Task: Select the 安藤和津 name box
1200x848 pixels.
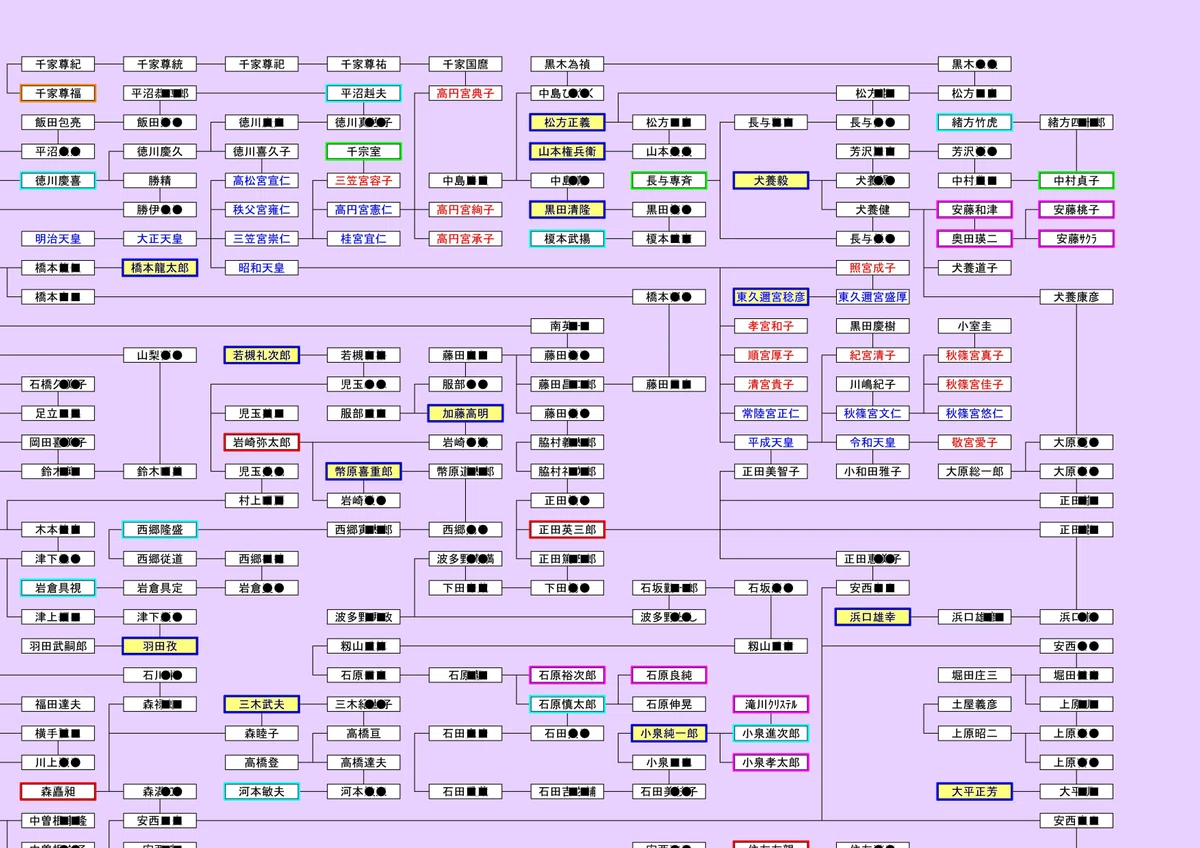Action: click(976, 210)
